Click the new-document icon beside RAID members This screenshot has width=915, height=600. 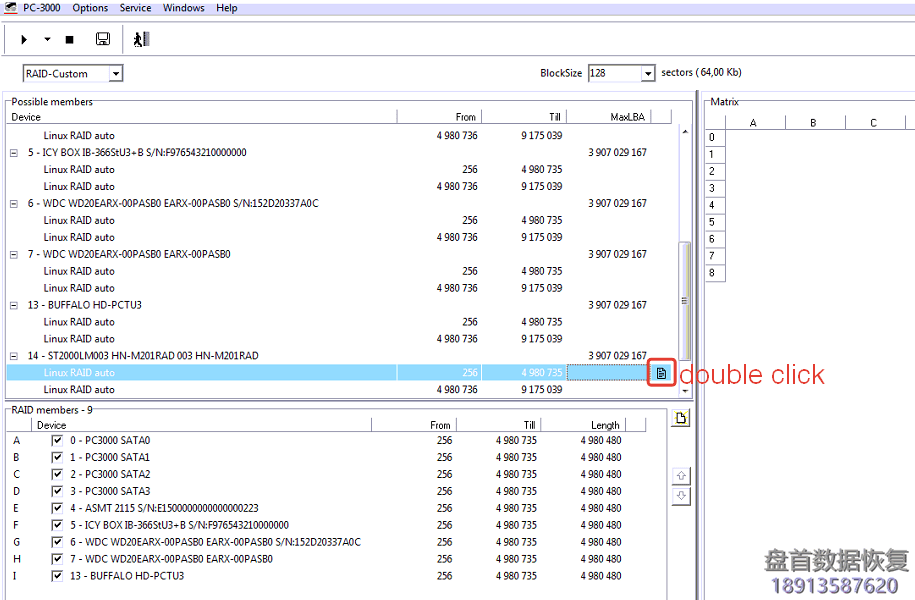(x=681, y=418)
